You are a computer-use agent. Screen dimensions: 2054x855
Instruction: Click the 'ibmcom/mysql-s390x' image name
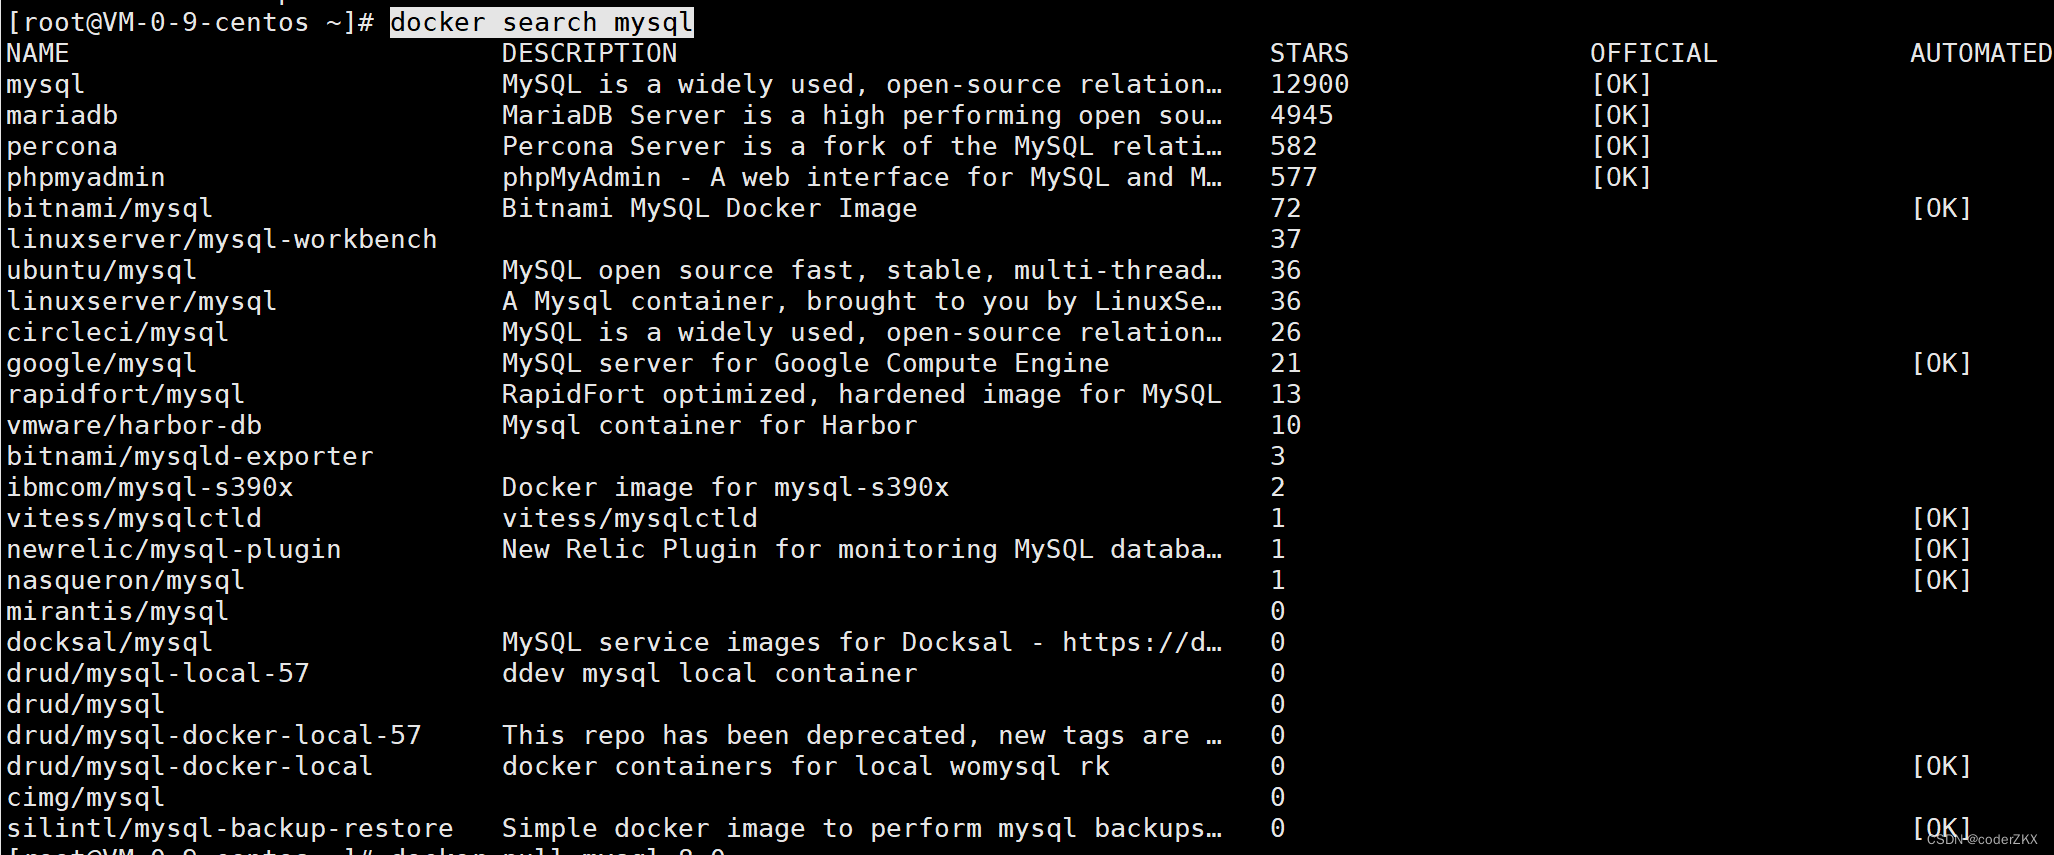click(x=150, y=487)
